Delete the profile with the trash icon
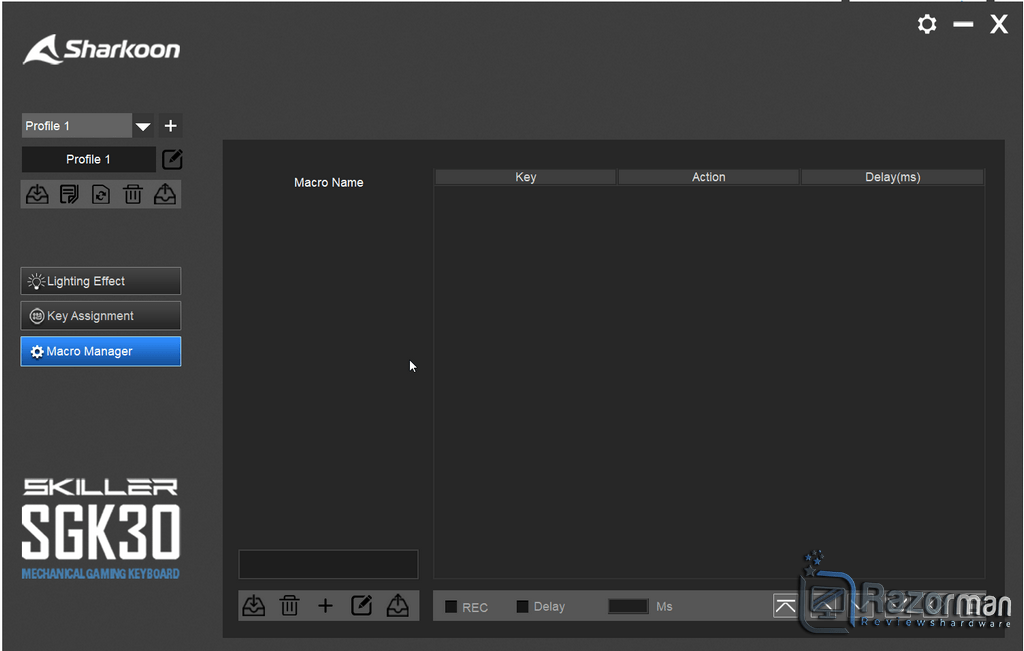The height and width of the screenshot is (651, 1024). coord(133,195)
